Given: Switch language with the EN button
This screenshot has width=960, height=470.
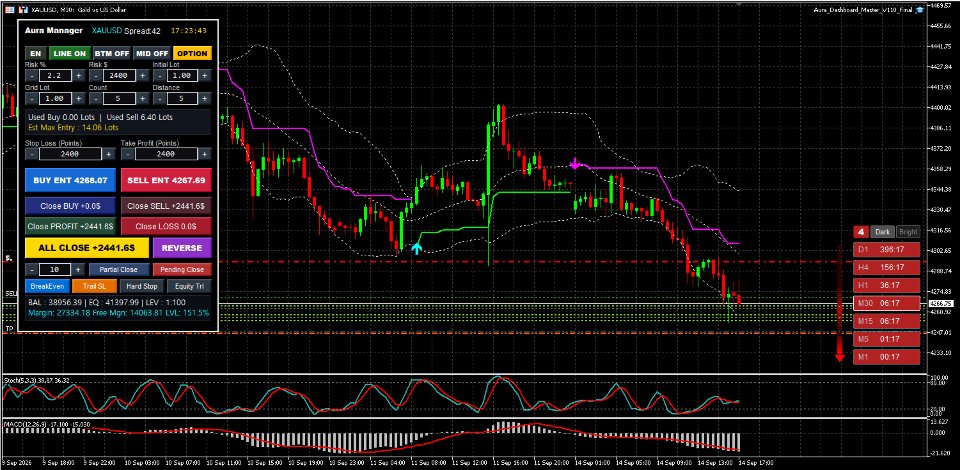Looking at the screenshot, I should 36,53.
